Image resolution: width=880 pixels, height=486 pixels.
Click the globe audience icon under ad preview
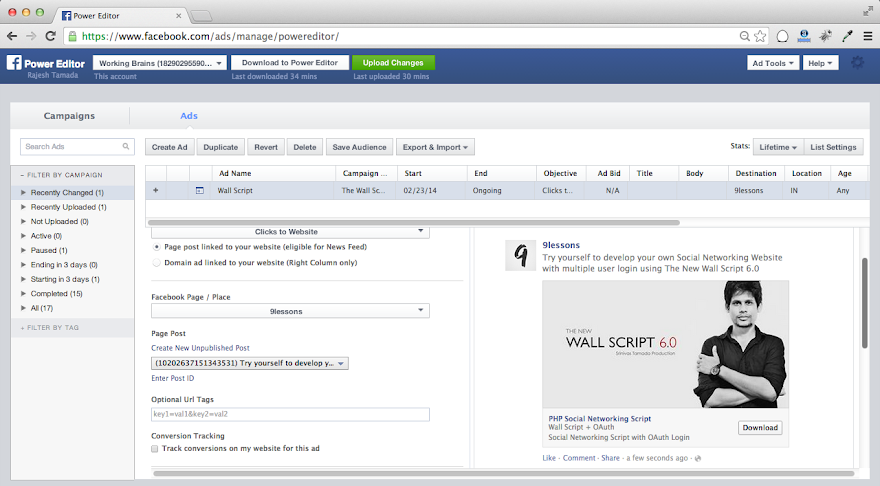coord(698,459)
